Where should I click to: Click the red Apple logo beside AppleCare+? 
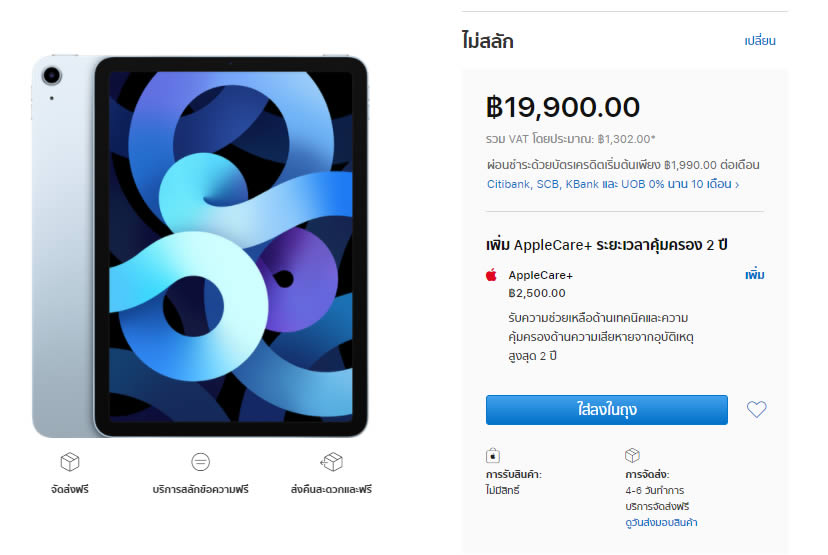coord(491,275)
